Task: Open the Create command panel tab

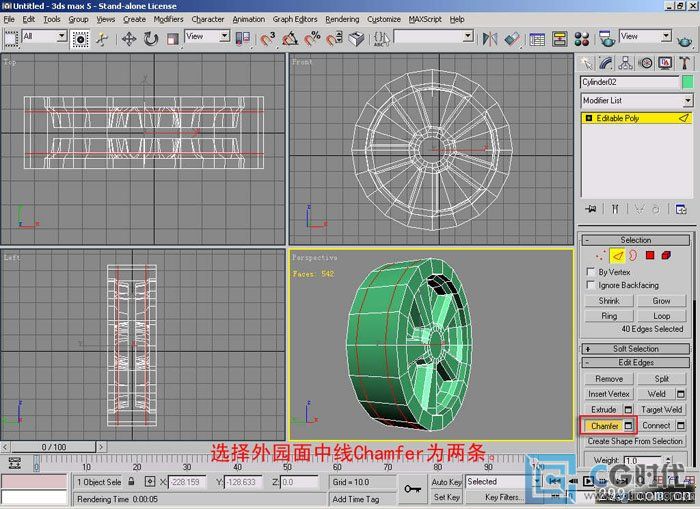Action: coord(586,63)
